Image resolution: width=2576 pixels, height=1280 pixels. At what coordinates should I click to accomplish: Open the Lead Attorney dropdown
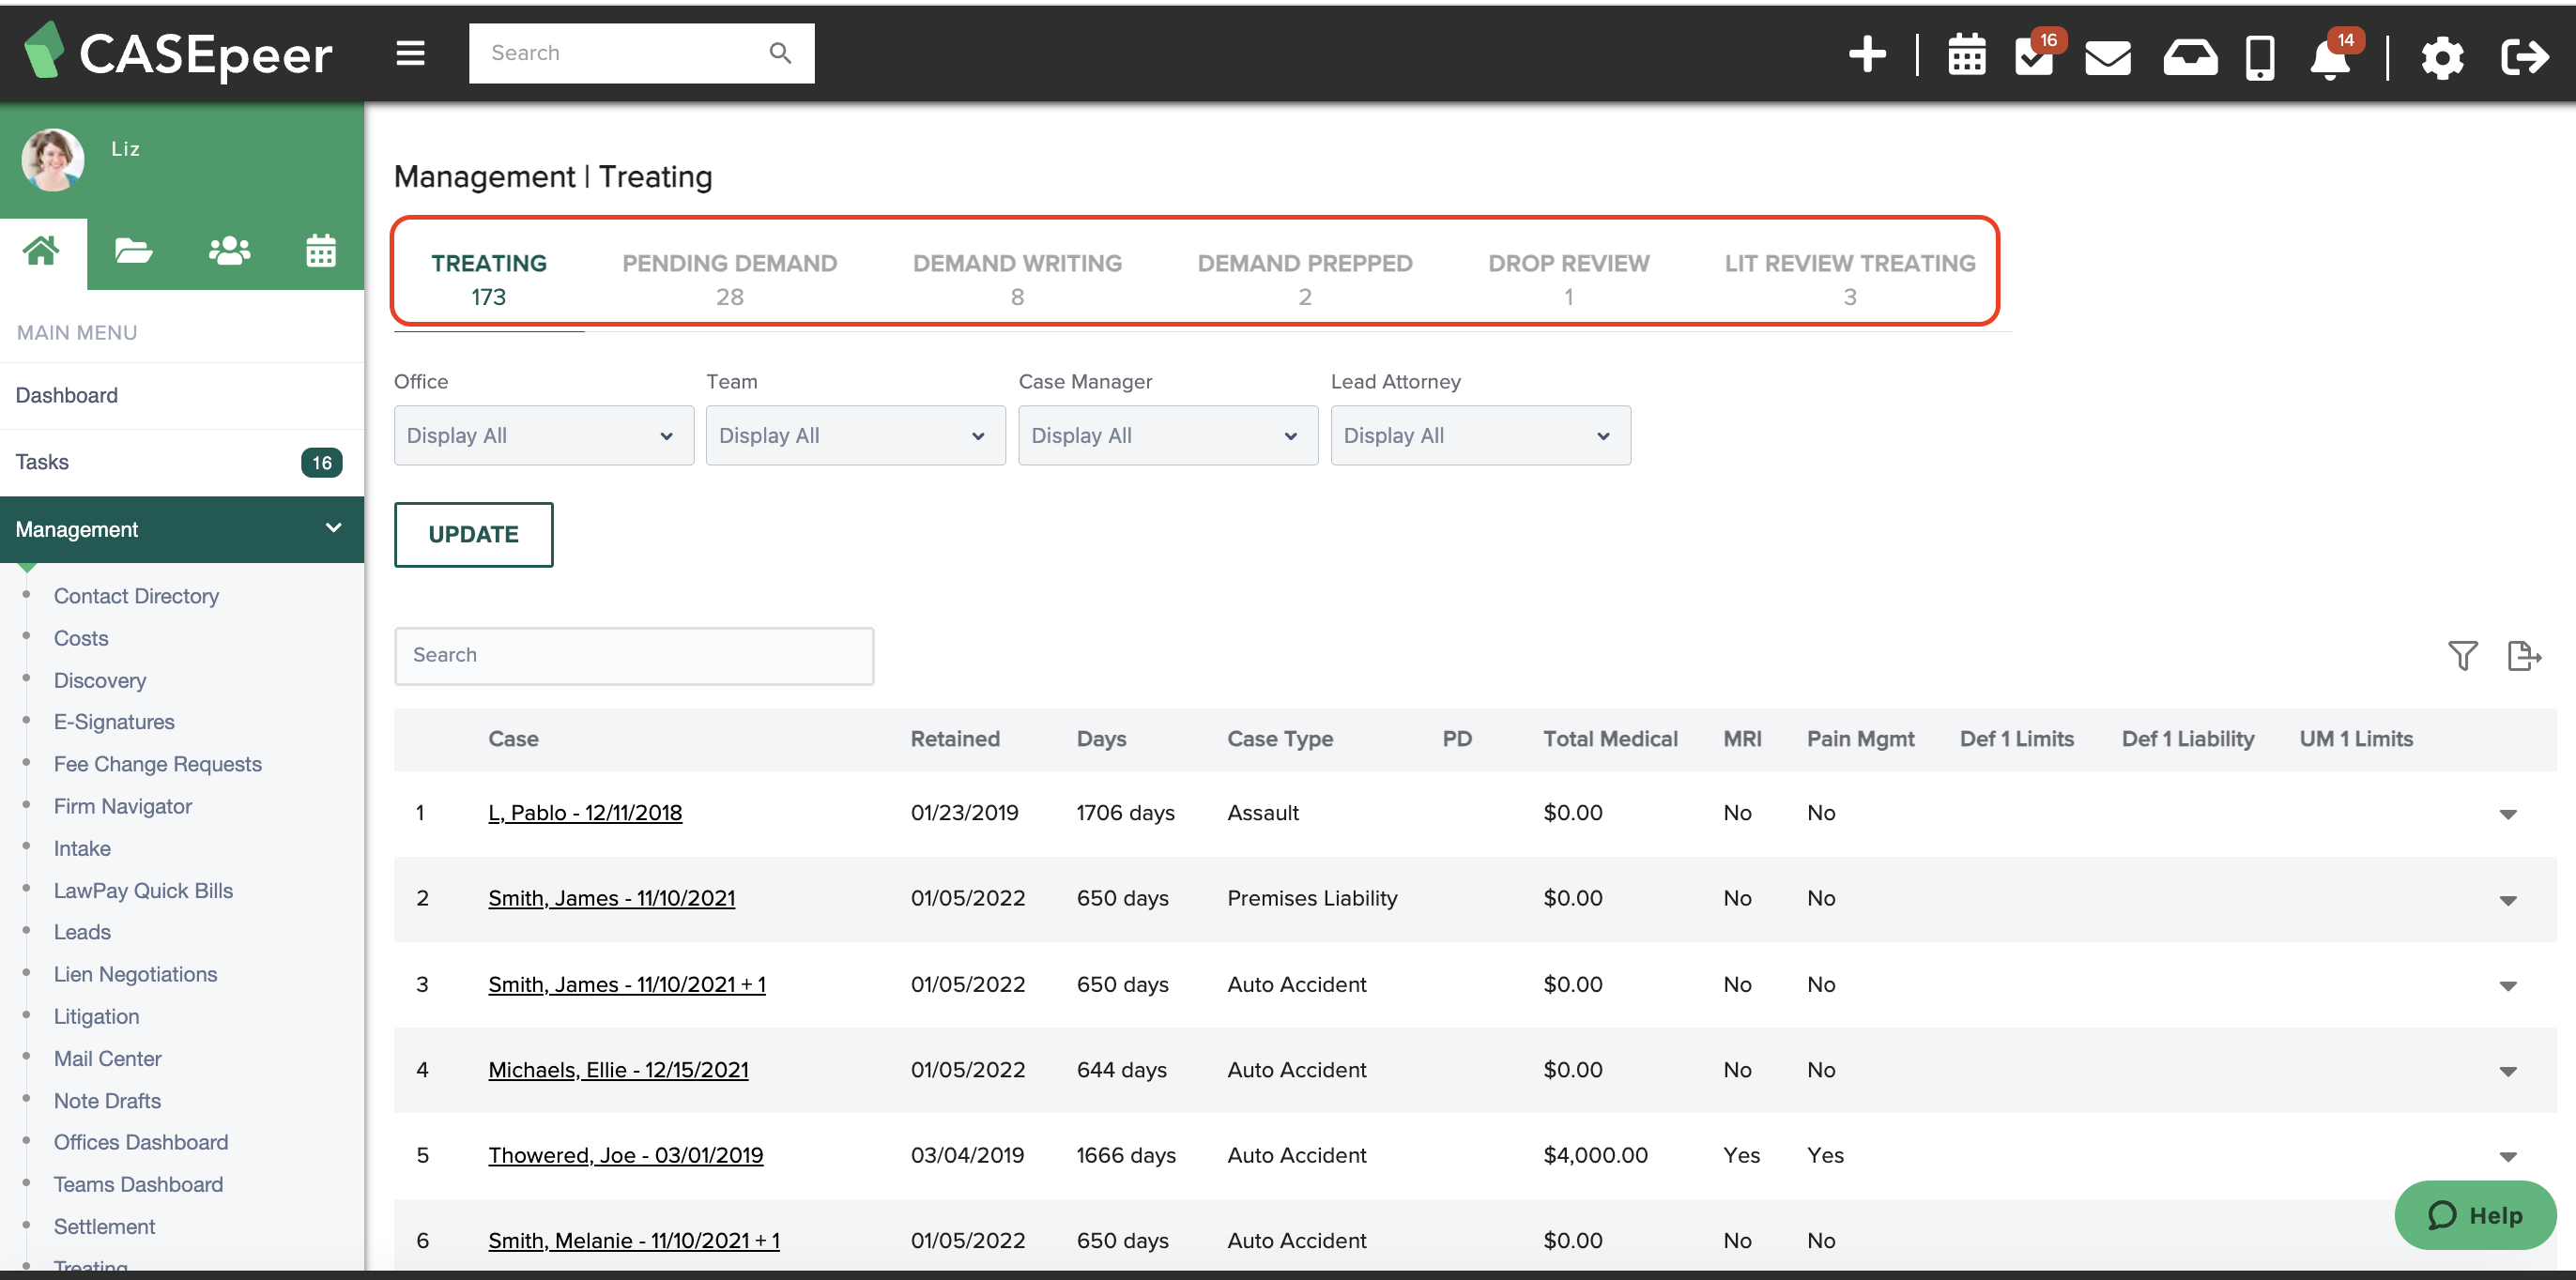tap(1480, 435)
